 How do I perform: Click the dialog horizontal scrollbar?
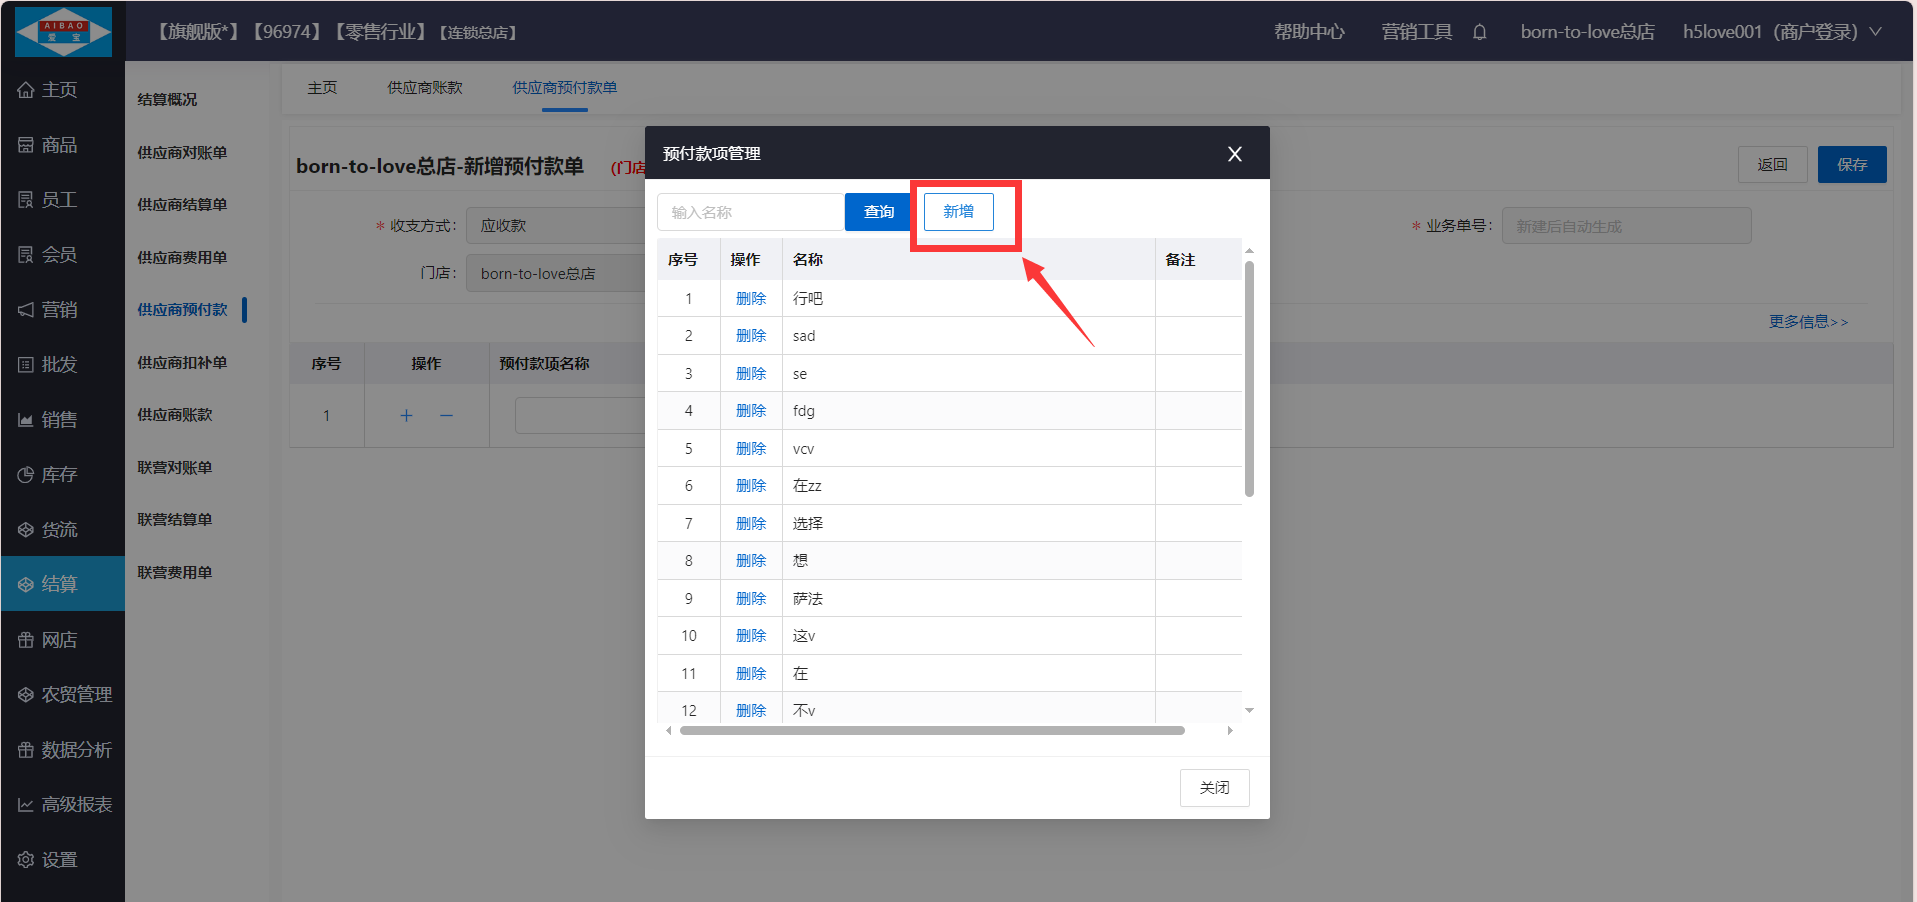point(931,731)
